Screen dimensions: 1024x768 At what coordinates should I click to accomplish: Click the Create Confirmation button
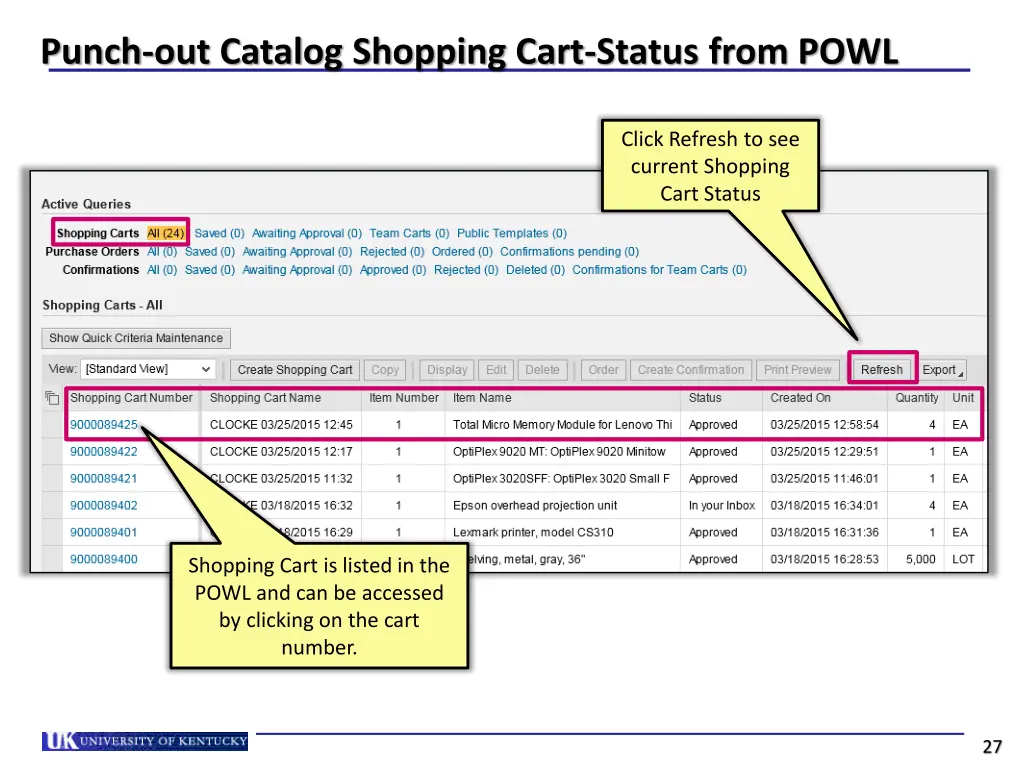click(690, 370)
